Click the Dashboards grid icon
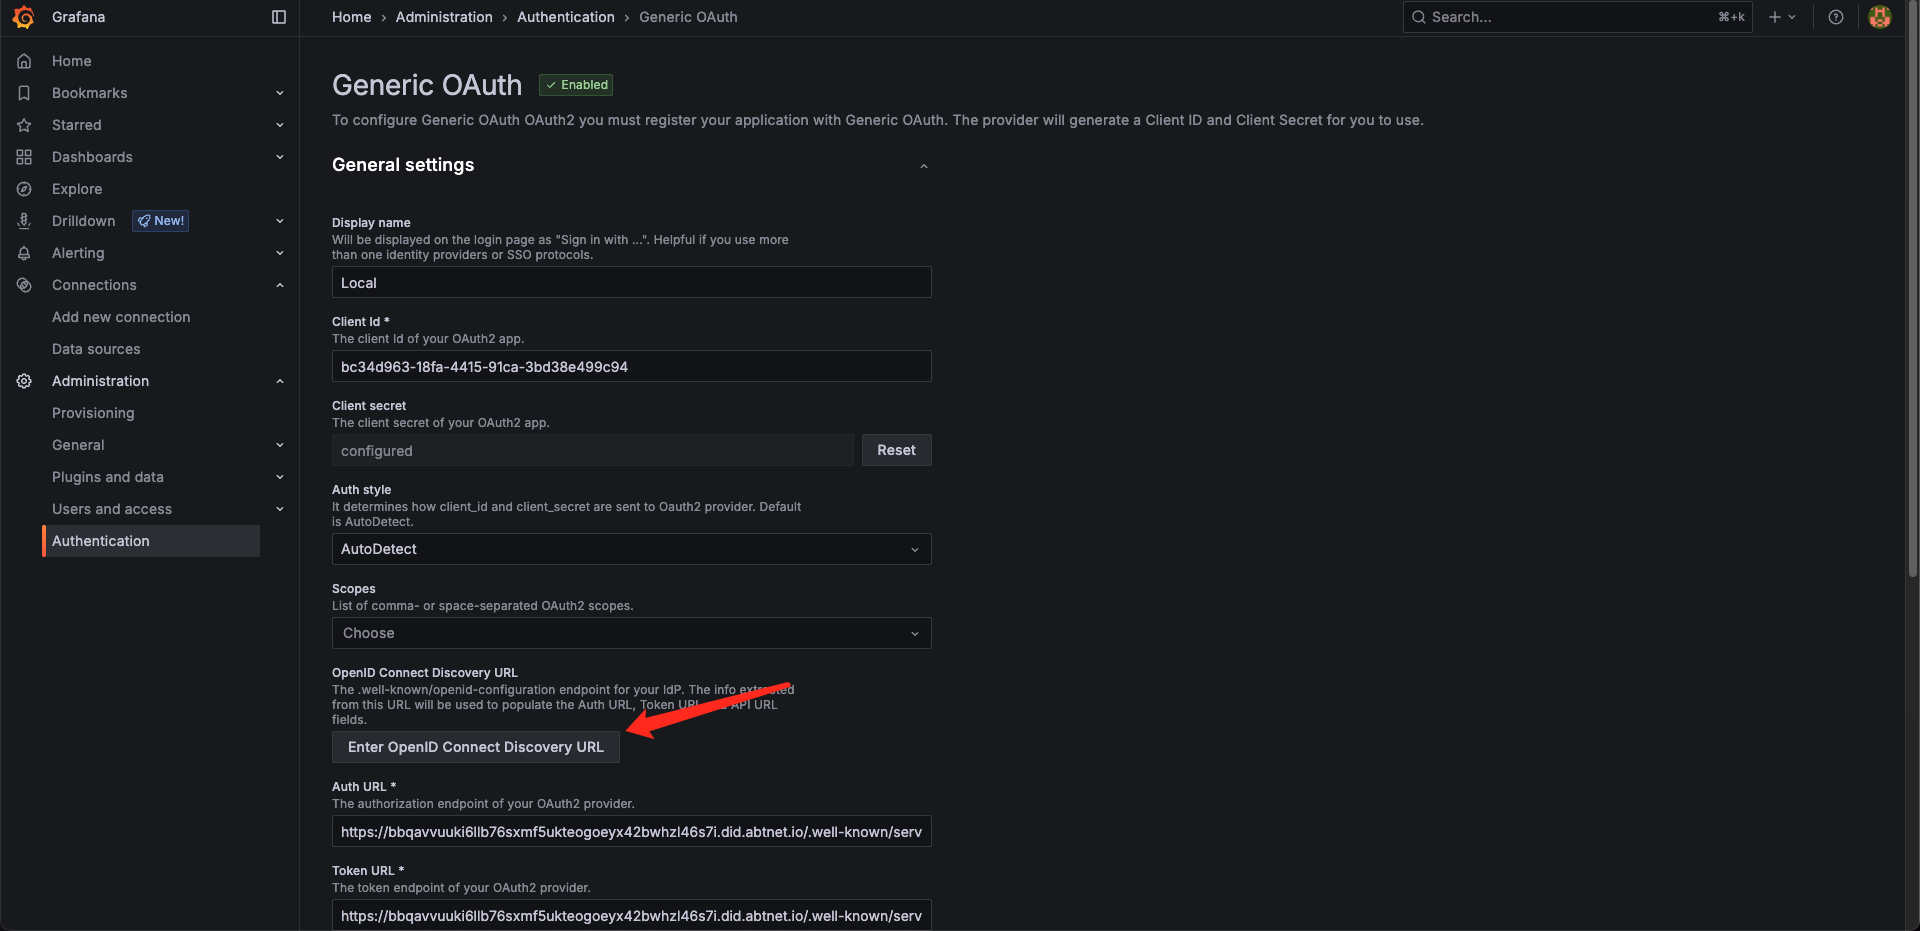This screenshot has height=931, width=1920. click(x=24, y=157)
